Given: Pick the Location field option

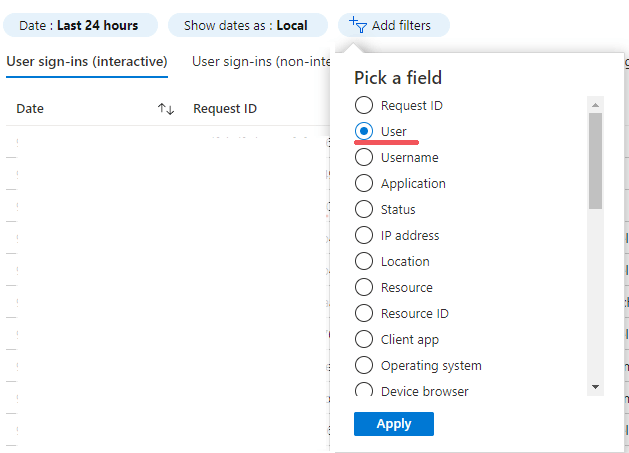Looking at the screenshot, I should pos(364,261).
